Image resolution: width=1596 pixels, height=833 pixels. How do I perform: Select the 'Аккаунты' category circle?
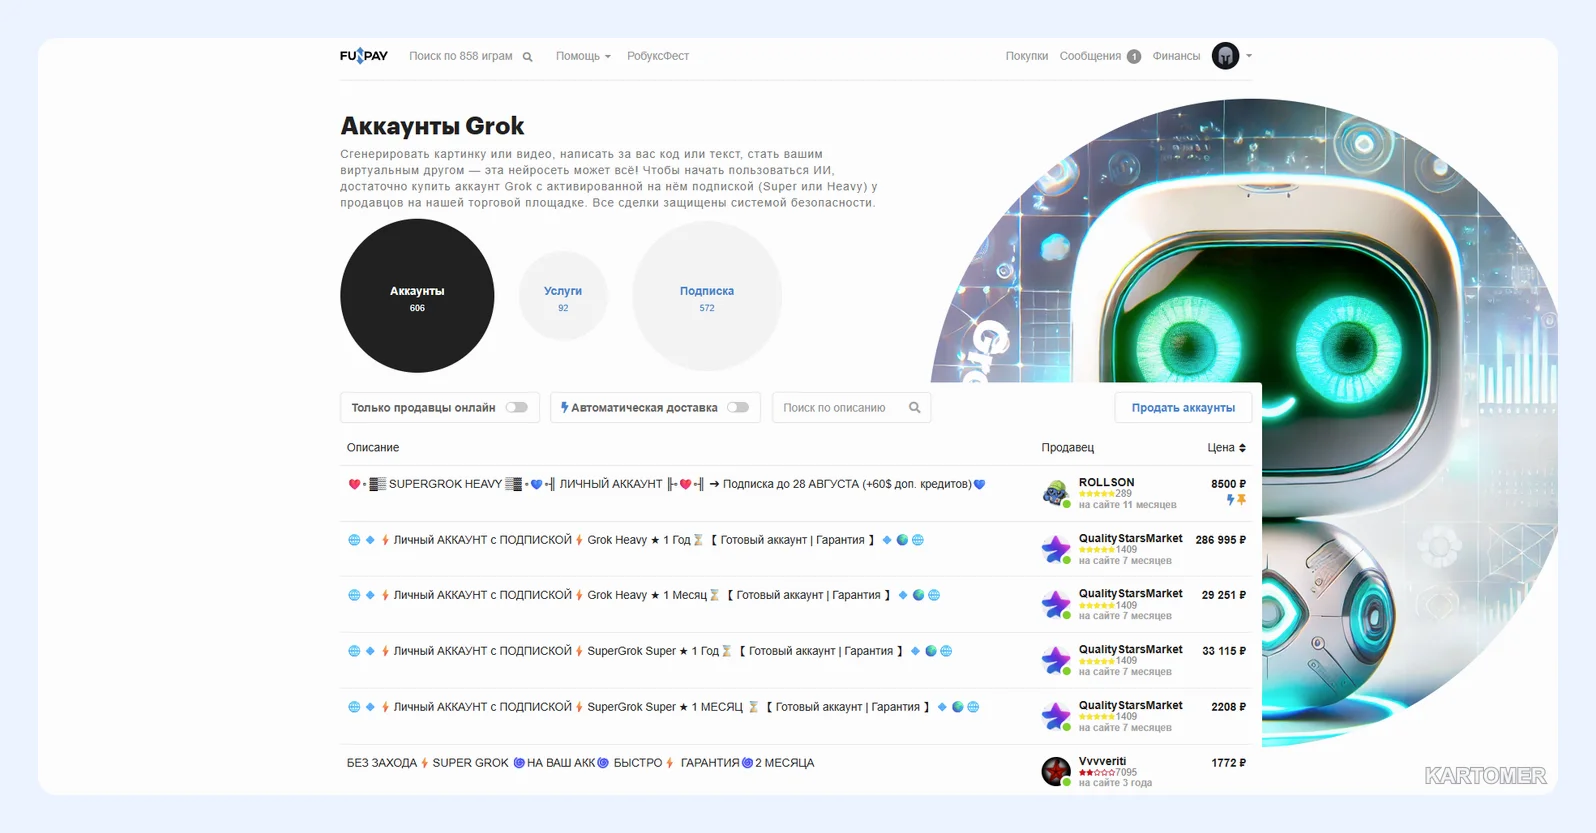coord(417,296)
